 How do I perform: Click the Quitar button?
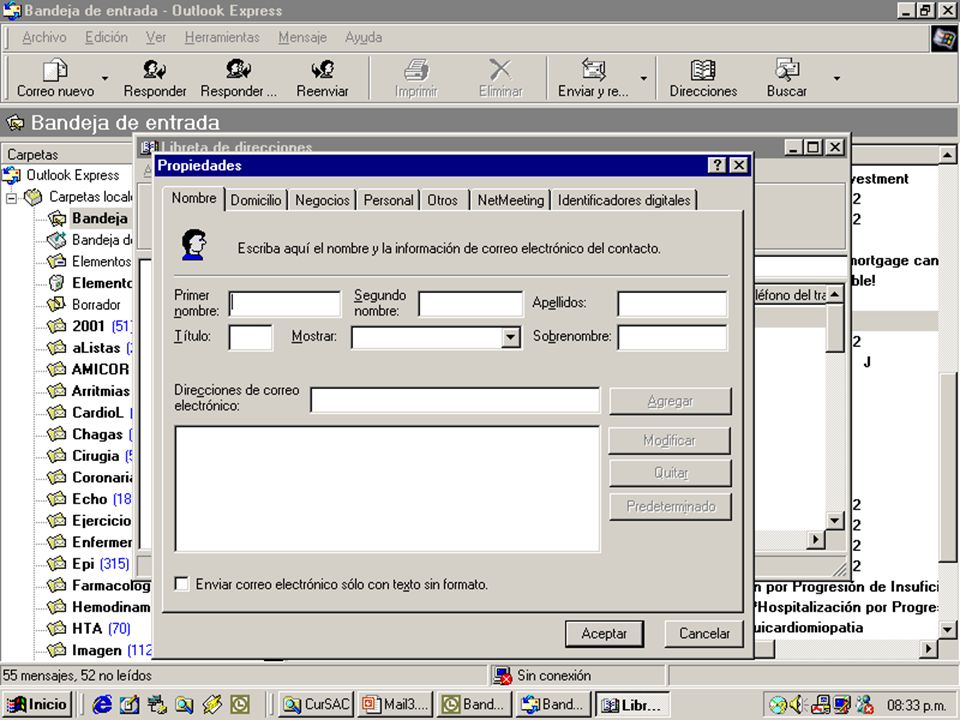tap(670, 473)
